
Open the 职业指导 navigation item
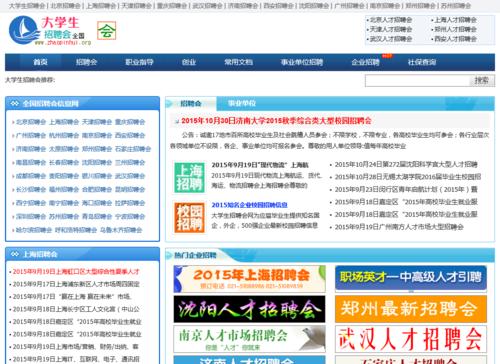pos(139,62)
